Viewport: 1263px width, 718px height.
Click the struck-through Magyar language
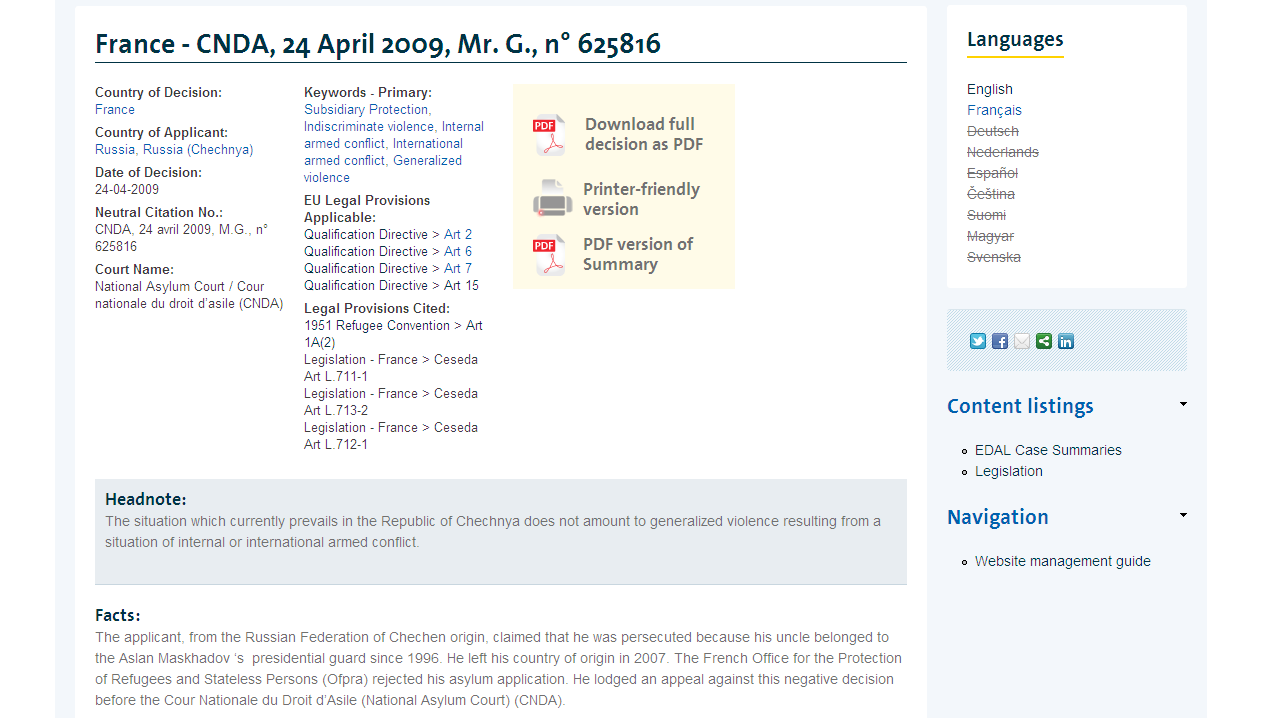pyautogui.click(x=990, y=236)
